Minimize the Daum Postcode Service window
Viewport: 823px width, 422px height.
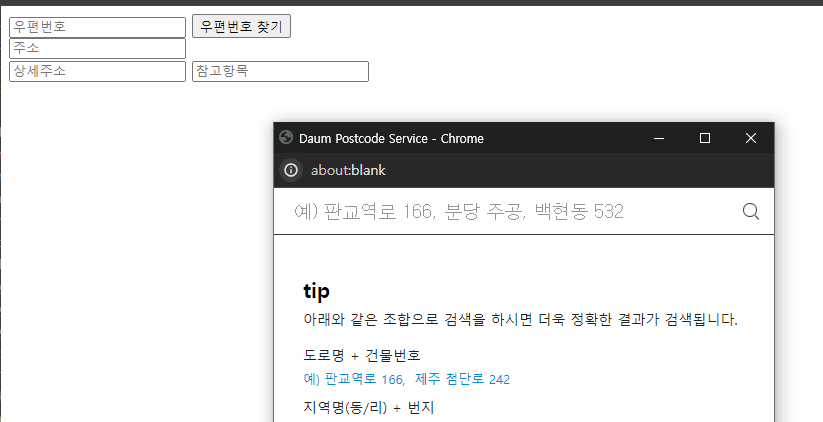[659, 138]
